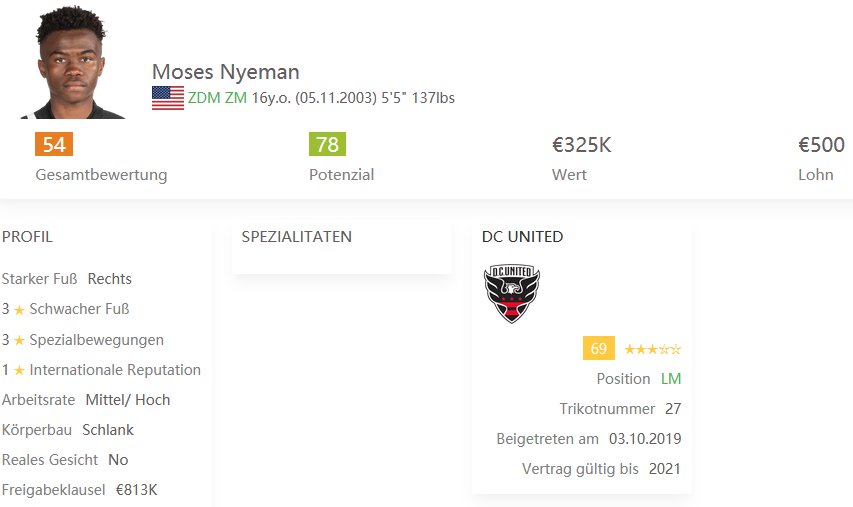
Task: Open the DC UNITED team heading link
Action: [x=522, y=237]
